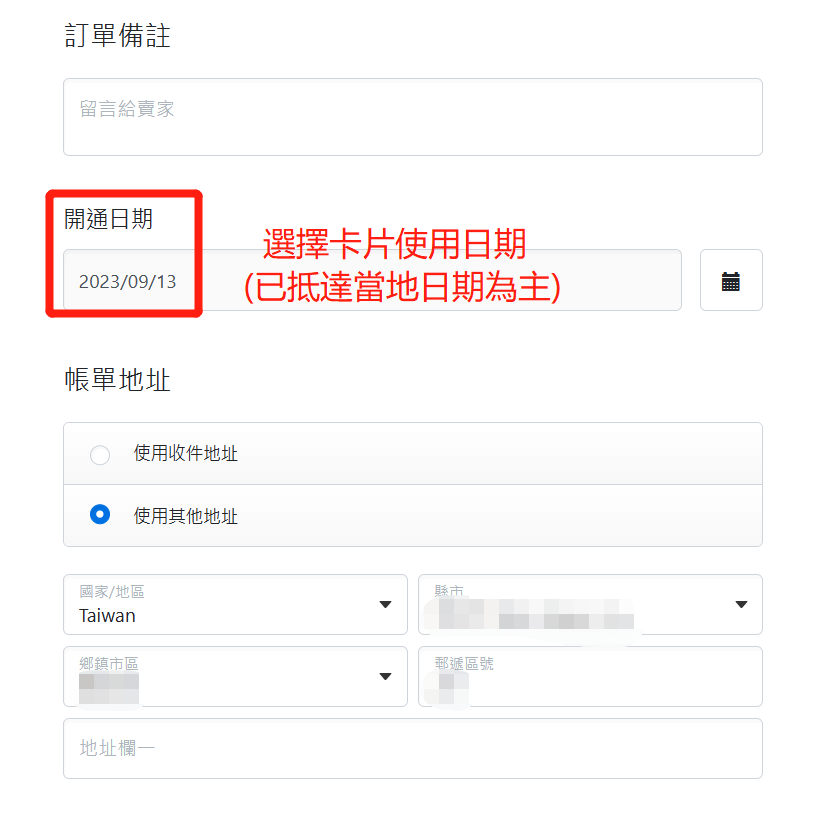832x820 pixels.
Task: Expand the 縣市 dropdown arrow
Action: tap(741, 604)
